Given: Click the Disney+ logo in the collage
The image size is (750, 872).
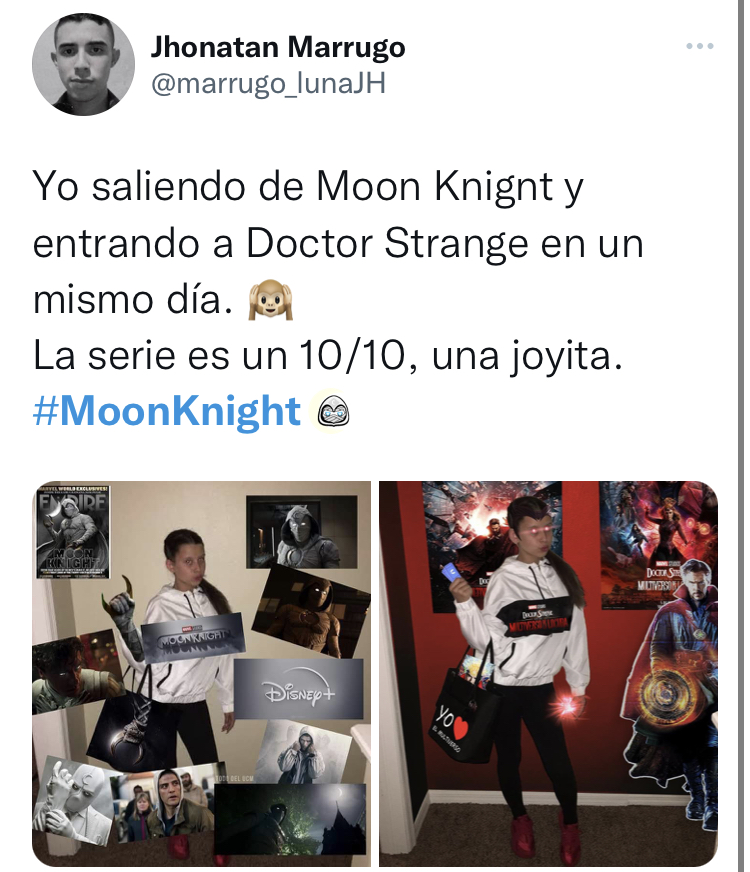Looking at the screenshot, I should click(x=299, y=690).
